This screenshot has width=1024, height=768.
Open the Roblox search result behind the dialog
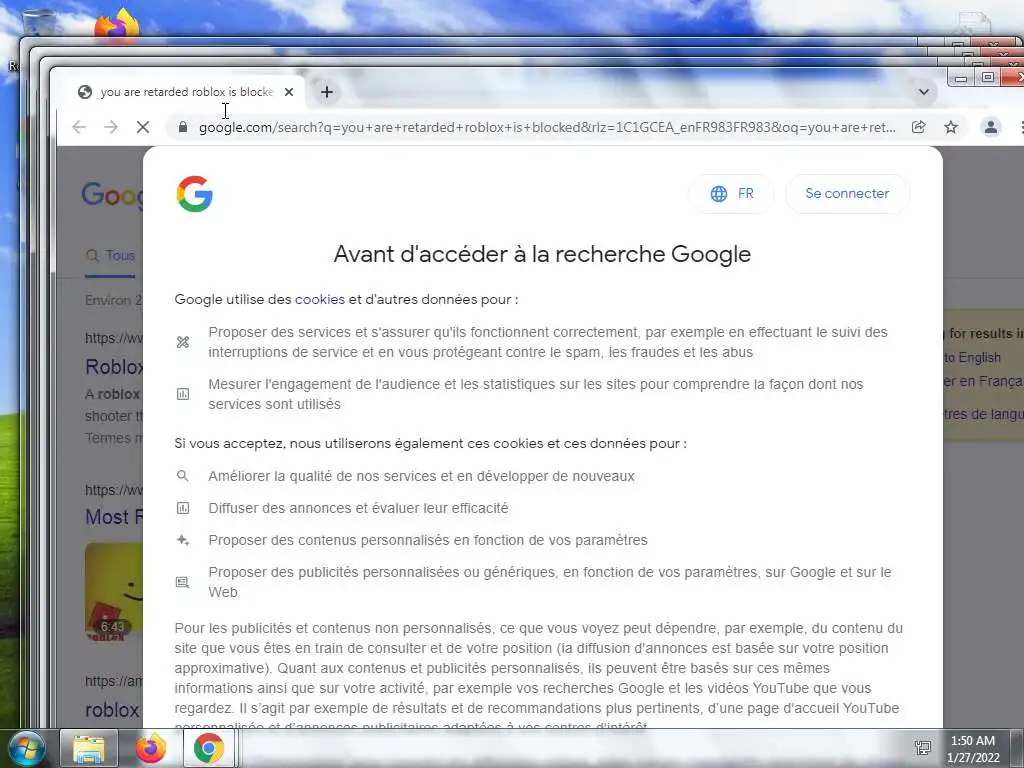[x=114, y=366]
